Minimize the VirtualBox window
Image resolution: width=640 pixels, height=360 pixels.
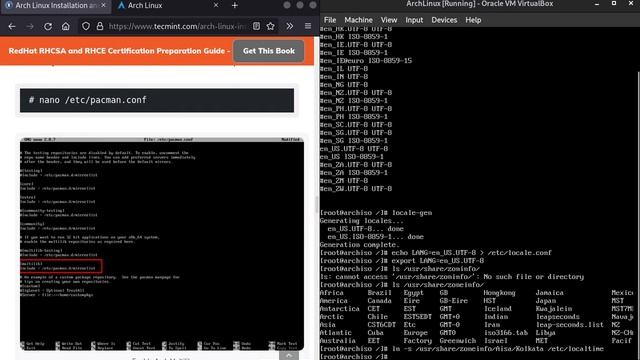pos(597,4)
